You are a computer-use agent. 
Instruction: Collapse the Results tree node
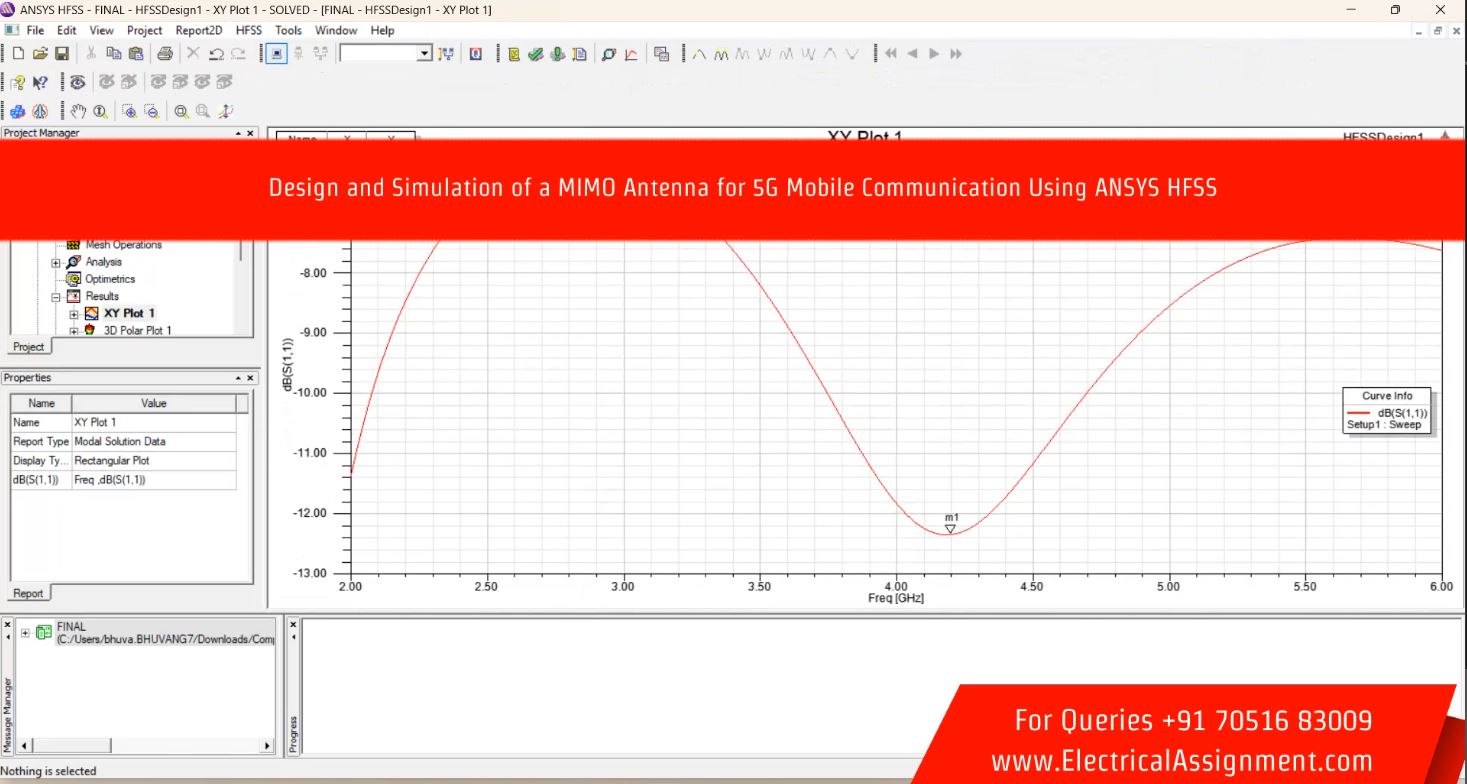click(x=57, y=297)
